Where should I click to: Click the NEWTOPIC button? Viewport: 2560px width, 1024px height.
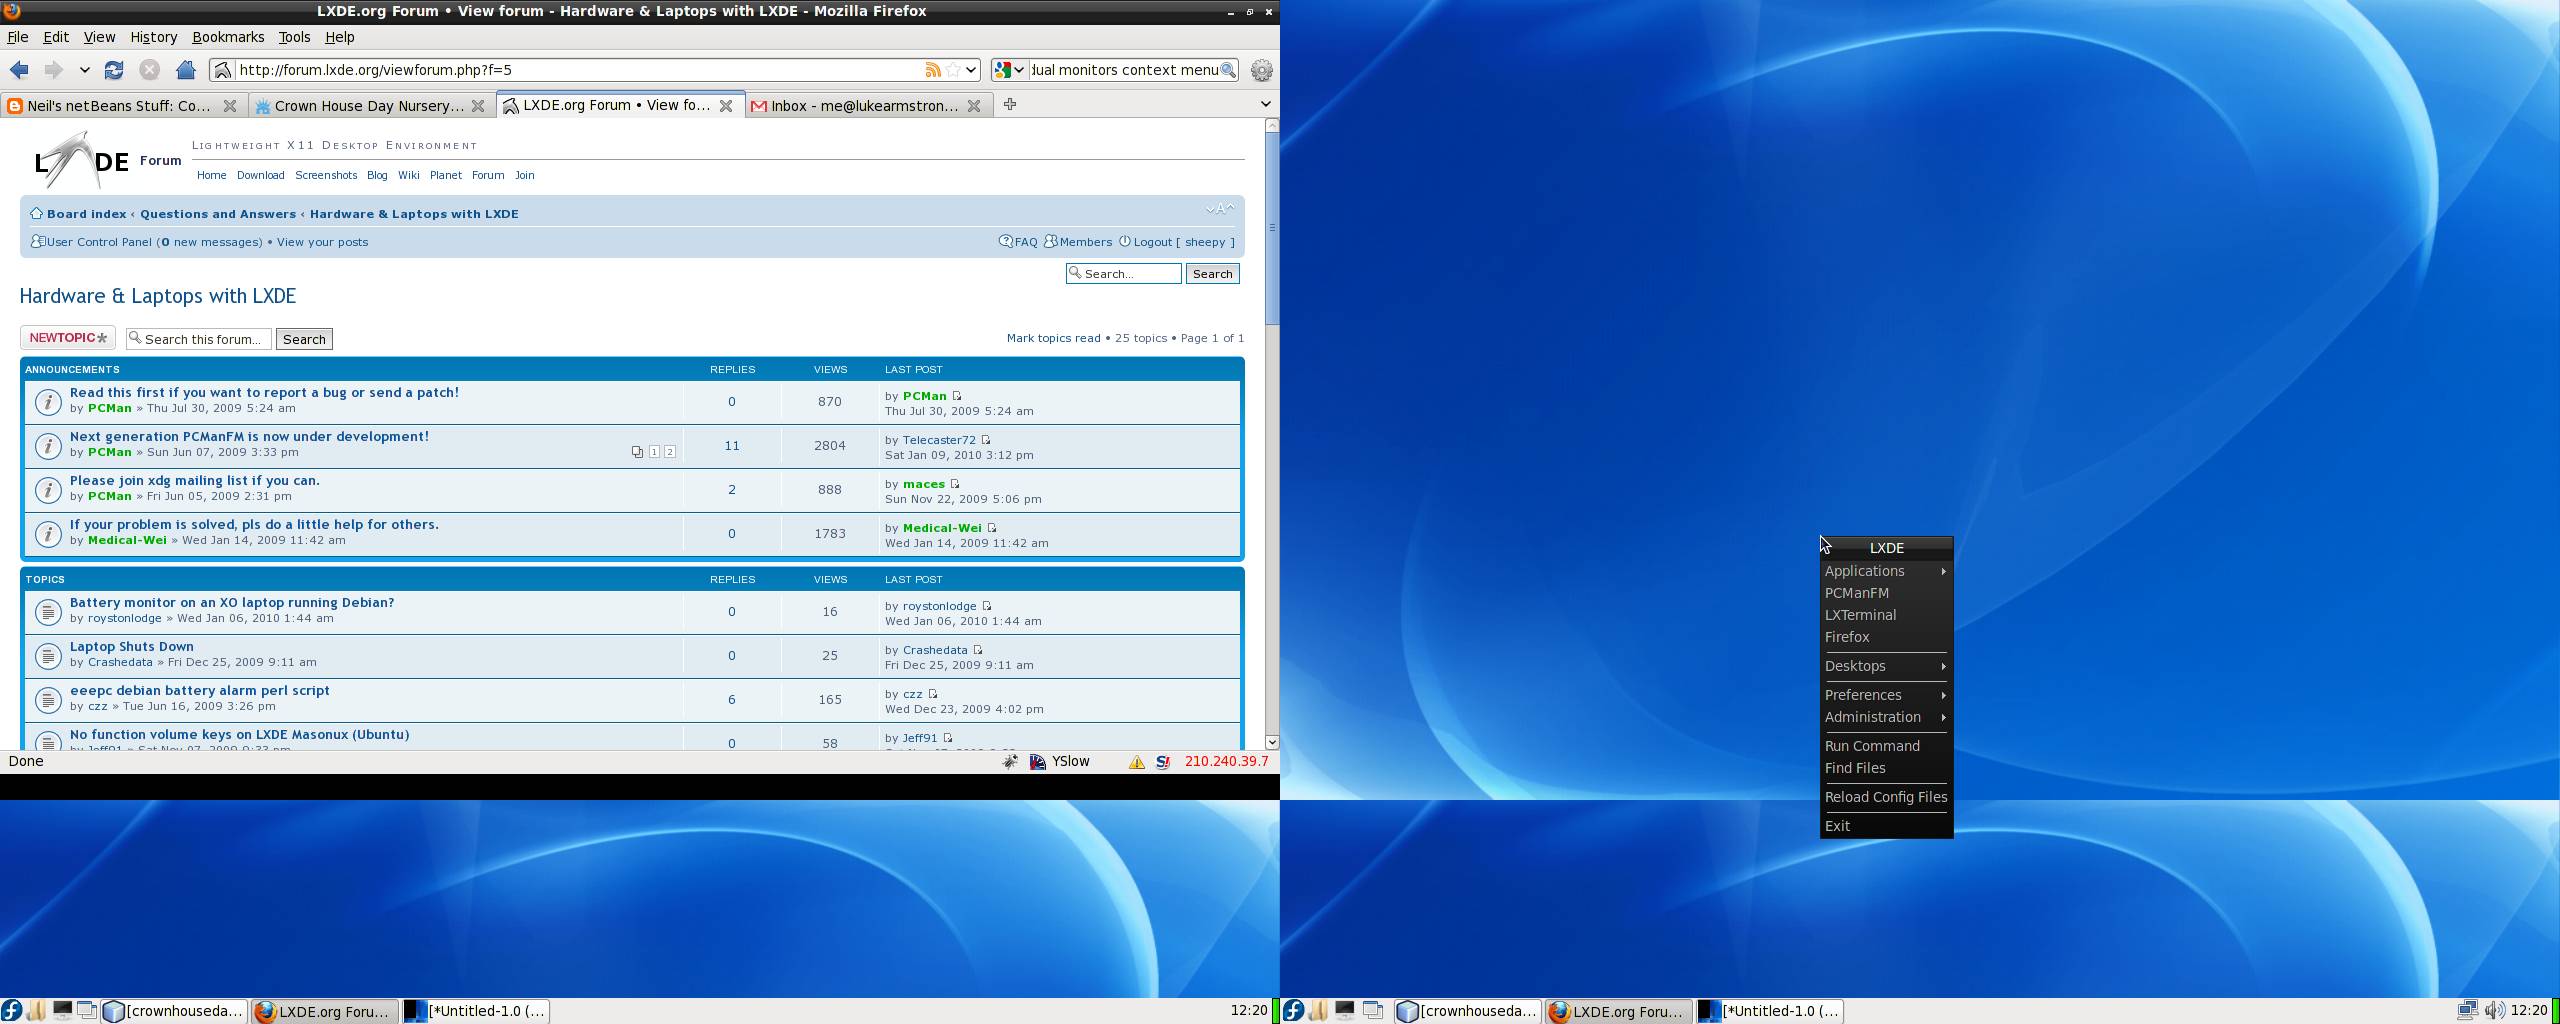[68, 338]
